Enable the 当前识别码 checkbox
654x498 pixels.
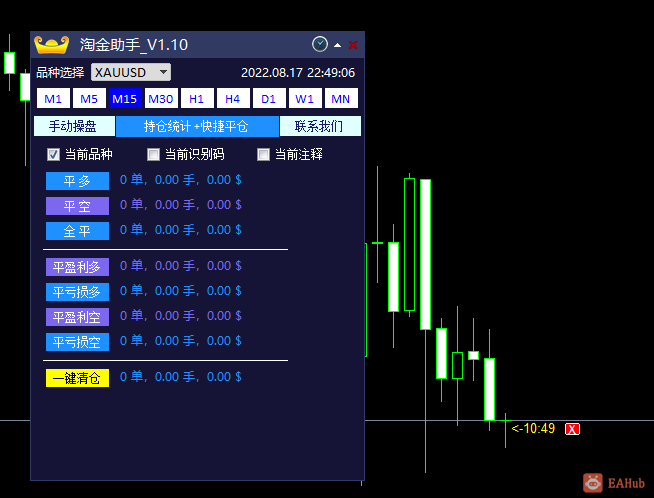coord(153,154)
